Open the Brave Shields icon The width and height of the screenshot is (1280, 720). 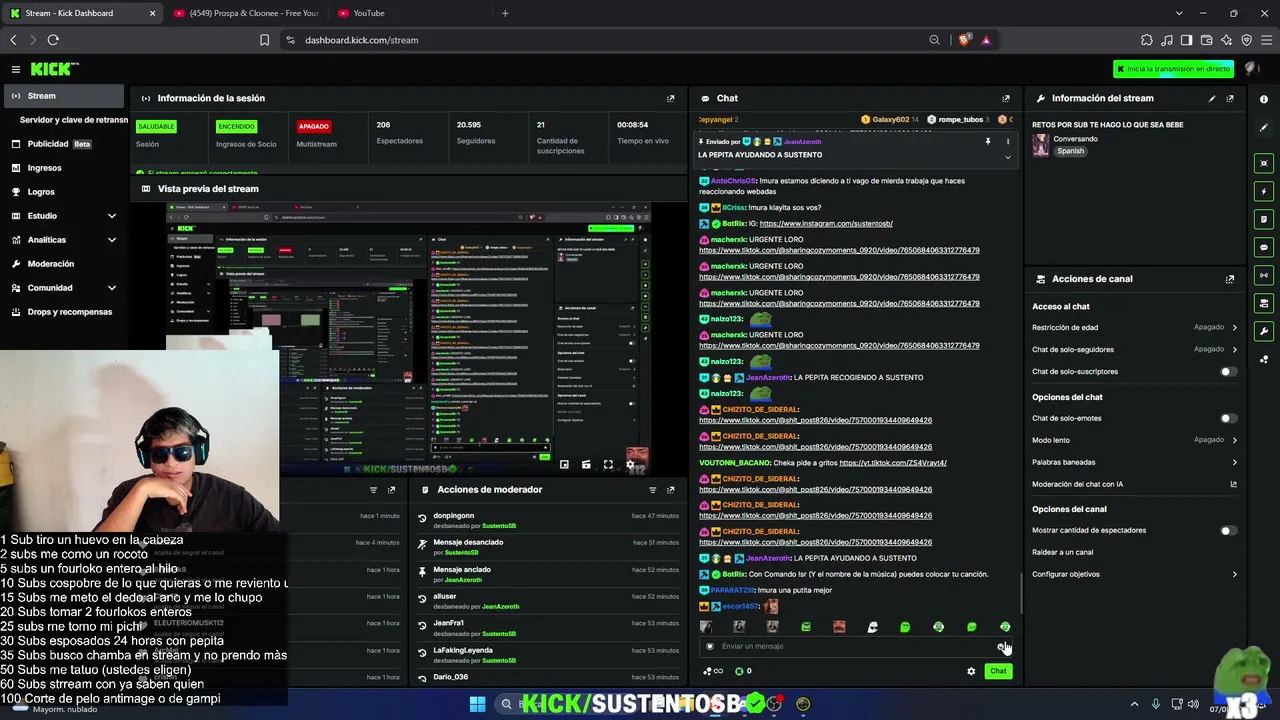(x=965, y=40)
